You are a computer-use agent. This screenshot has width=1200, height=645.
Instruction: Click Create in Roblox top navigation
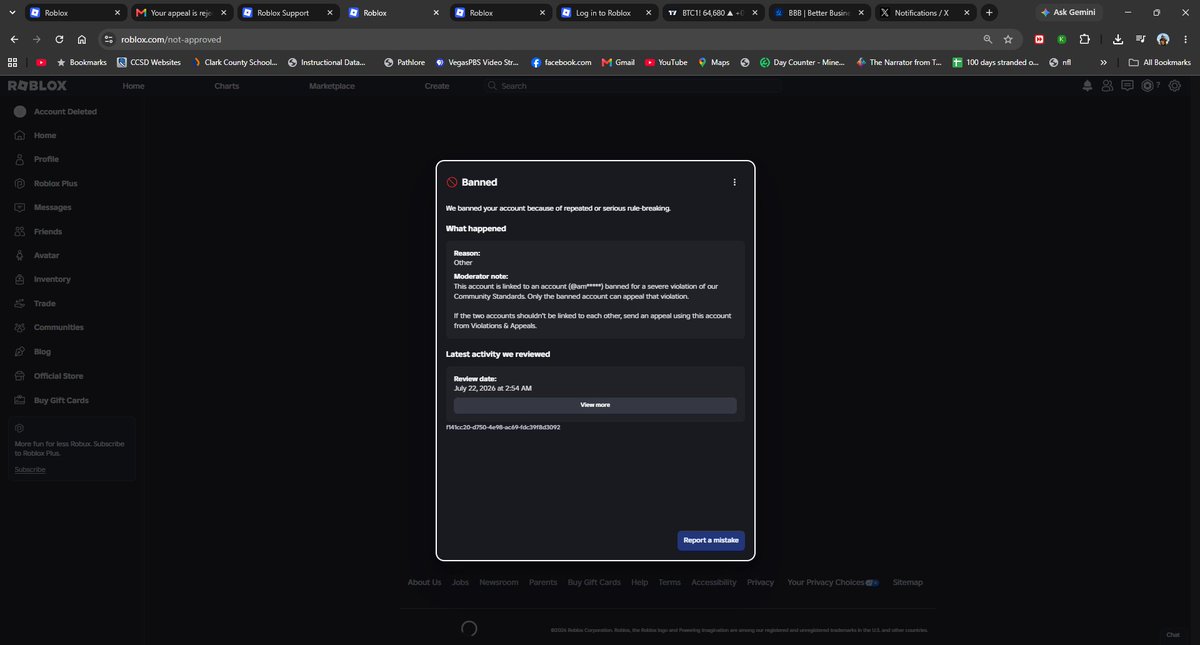437,86
